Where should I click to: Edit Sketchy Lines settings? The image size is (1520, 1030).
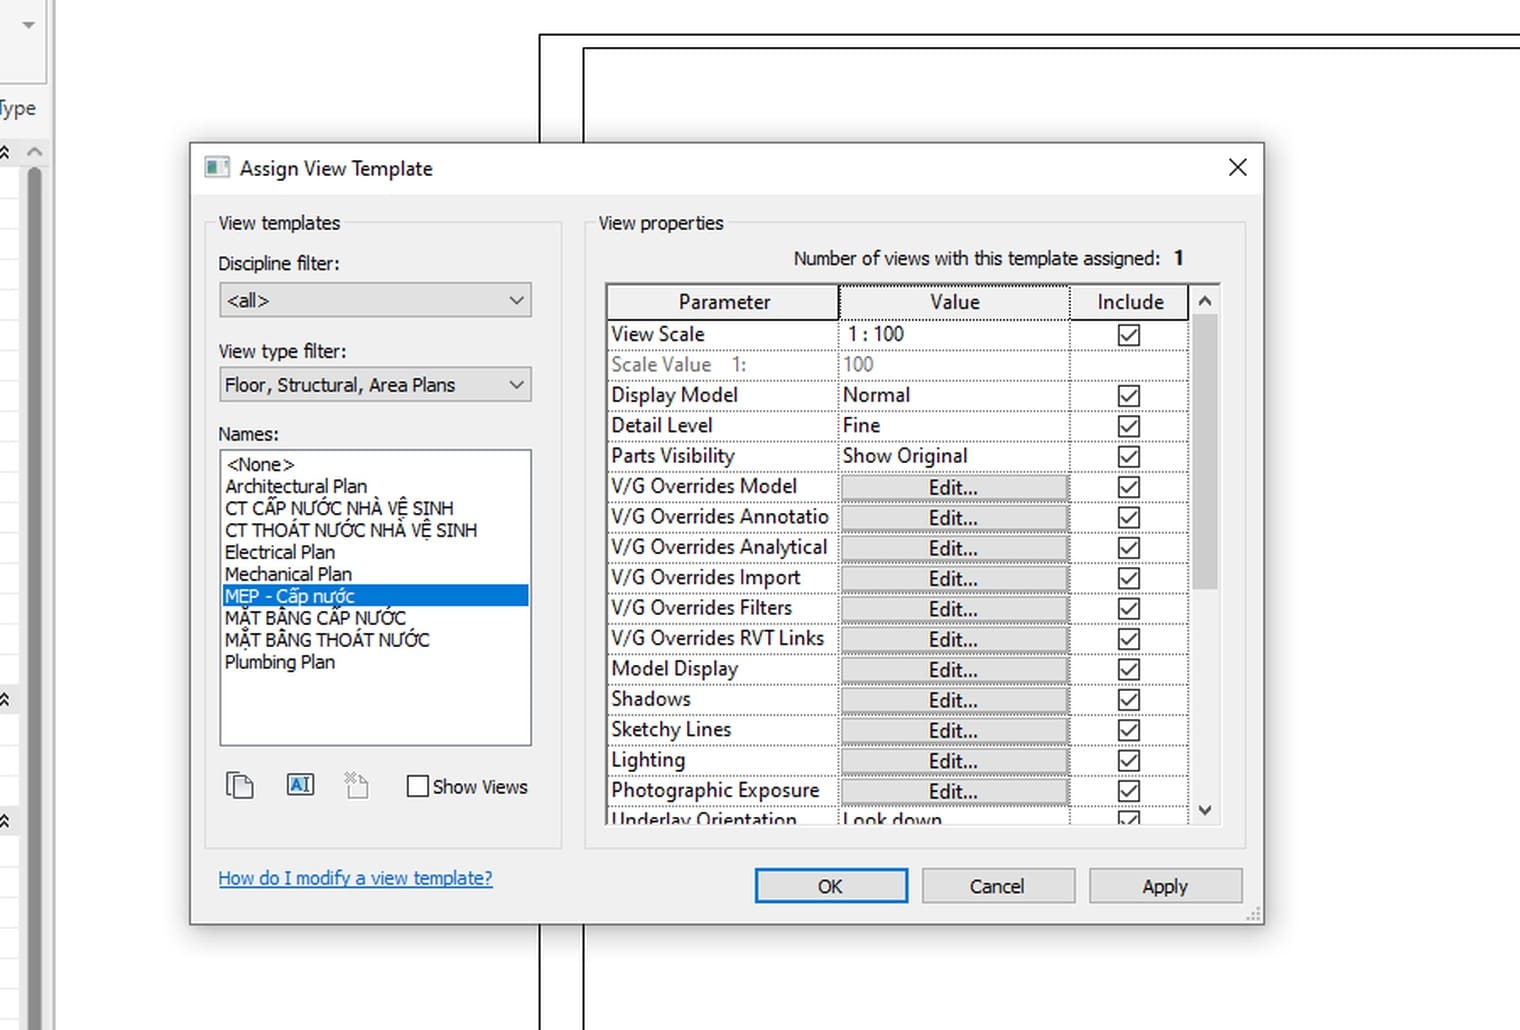click(954, 731)
